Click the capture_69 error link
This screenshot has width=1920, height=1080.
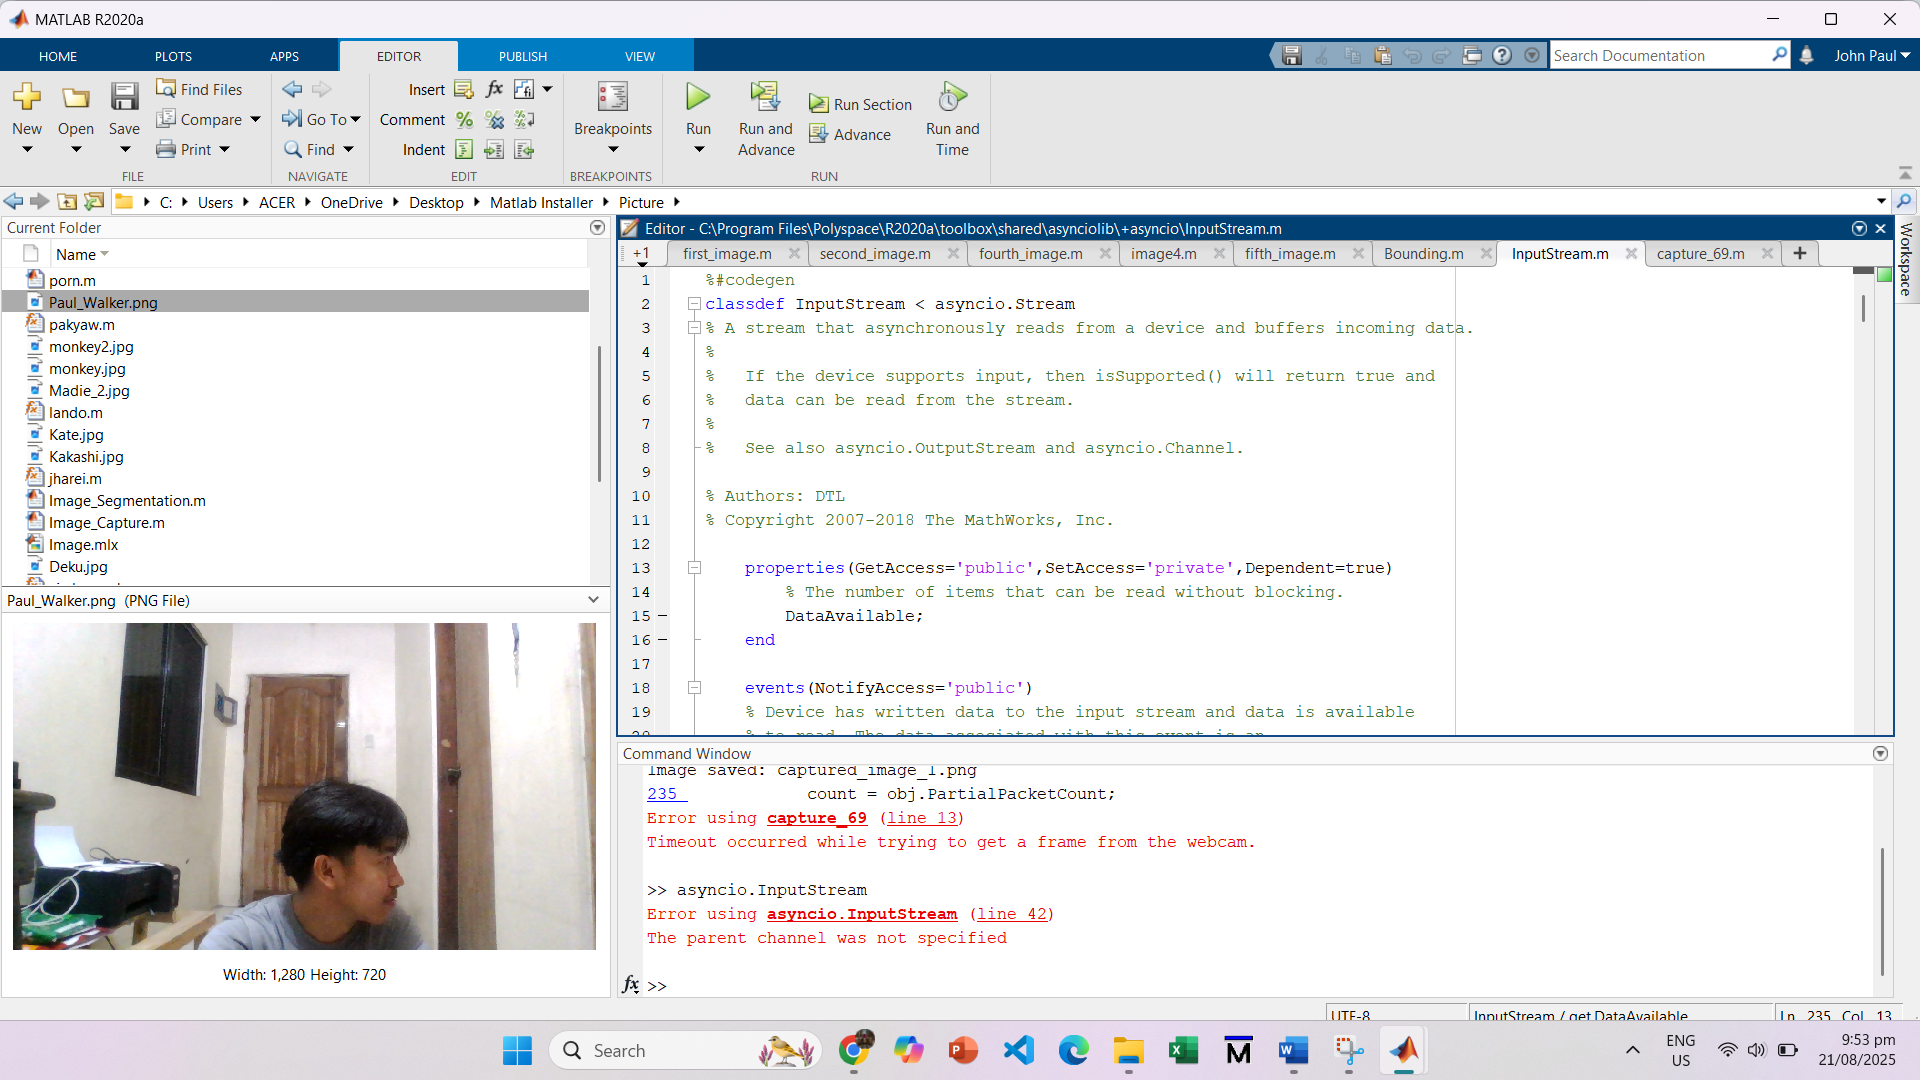(x=816, y=818)
